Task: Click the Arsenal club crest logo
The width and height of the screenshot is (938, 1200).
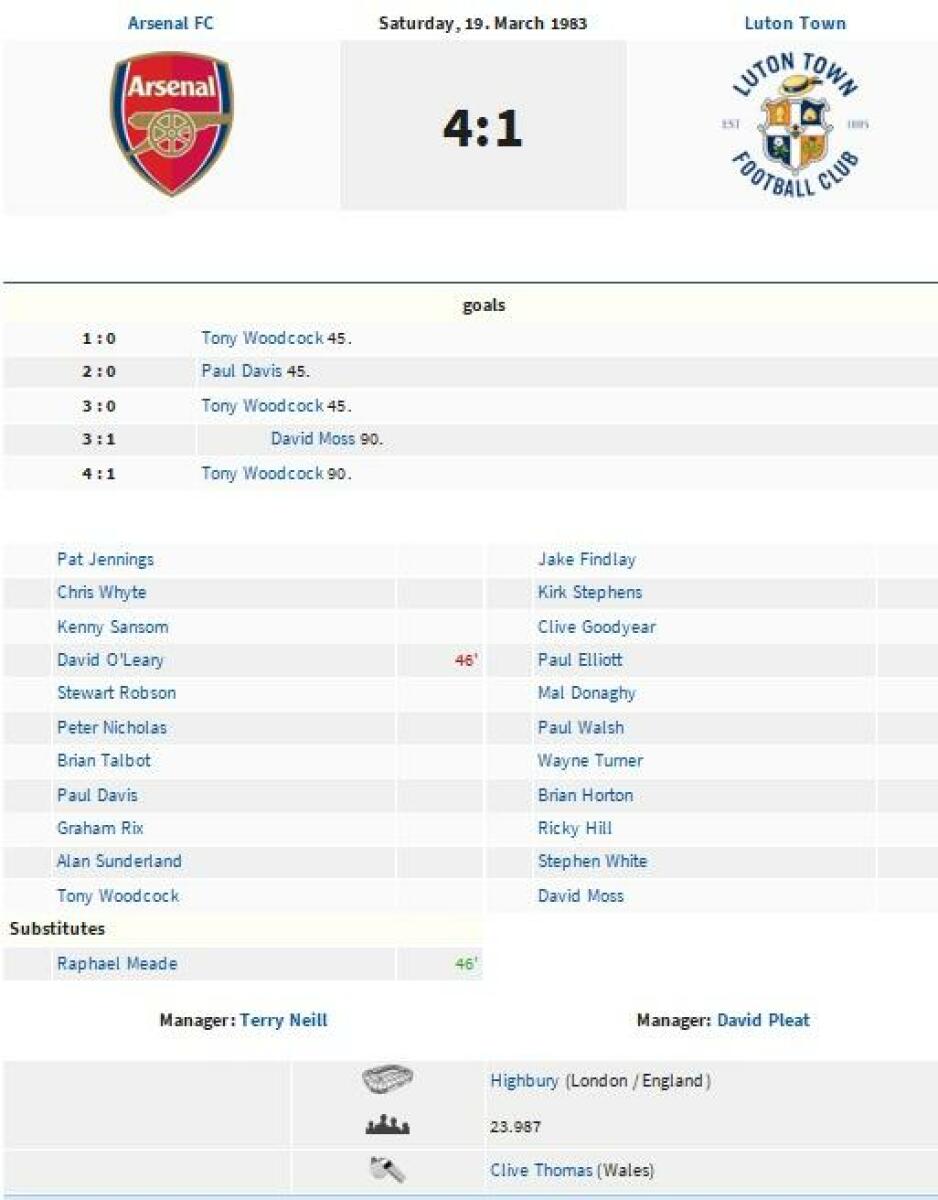Action: (171, 124)
